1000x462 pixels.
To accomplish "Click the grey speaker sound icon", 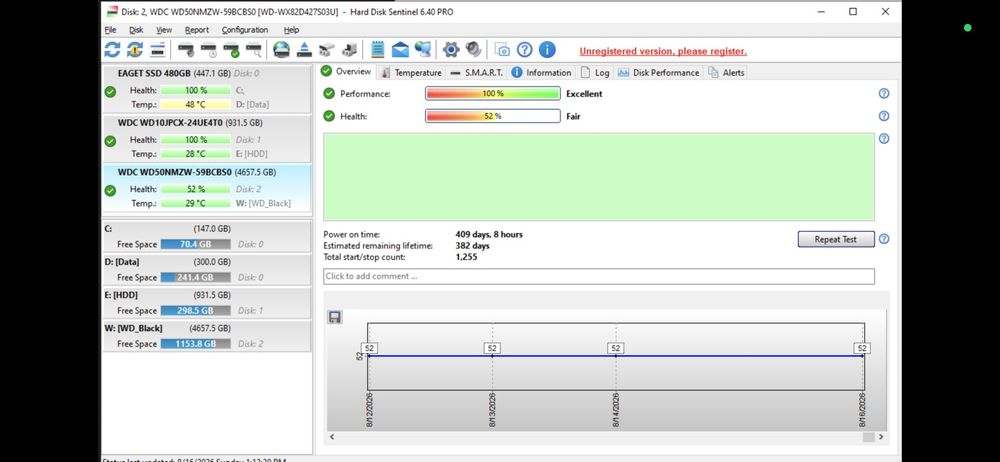I will tap(473, 50).
